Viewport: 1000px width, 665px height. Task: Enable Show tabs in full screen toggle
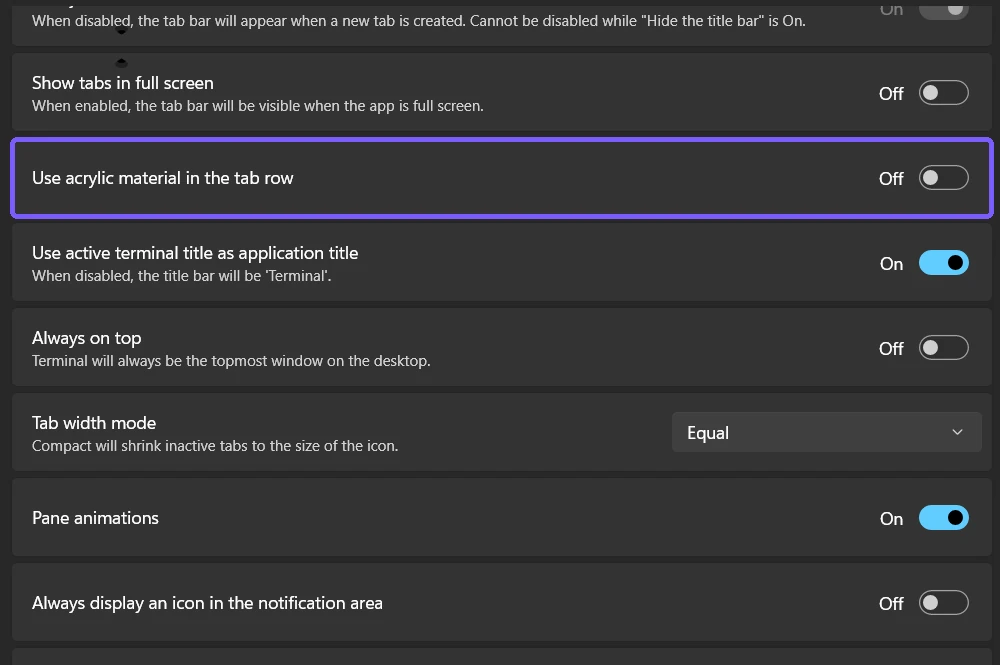point(943,93)
